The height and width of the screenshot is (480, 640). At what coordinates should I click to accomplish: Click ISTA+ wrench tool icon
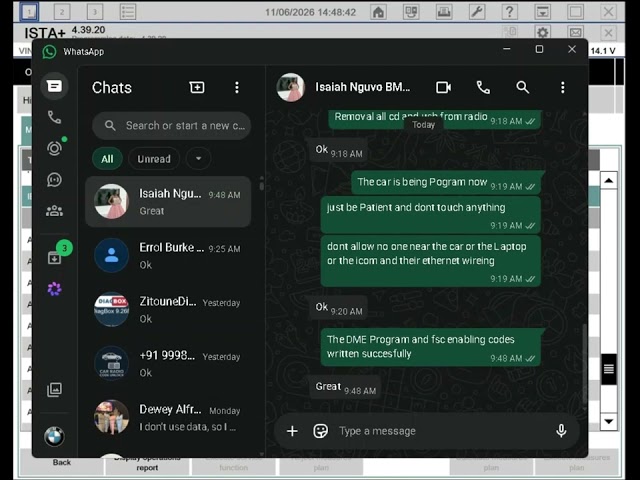(x=477, y=12)
